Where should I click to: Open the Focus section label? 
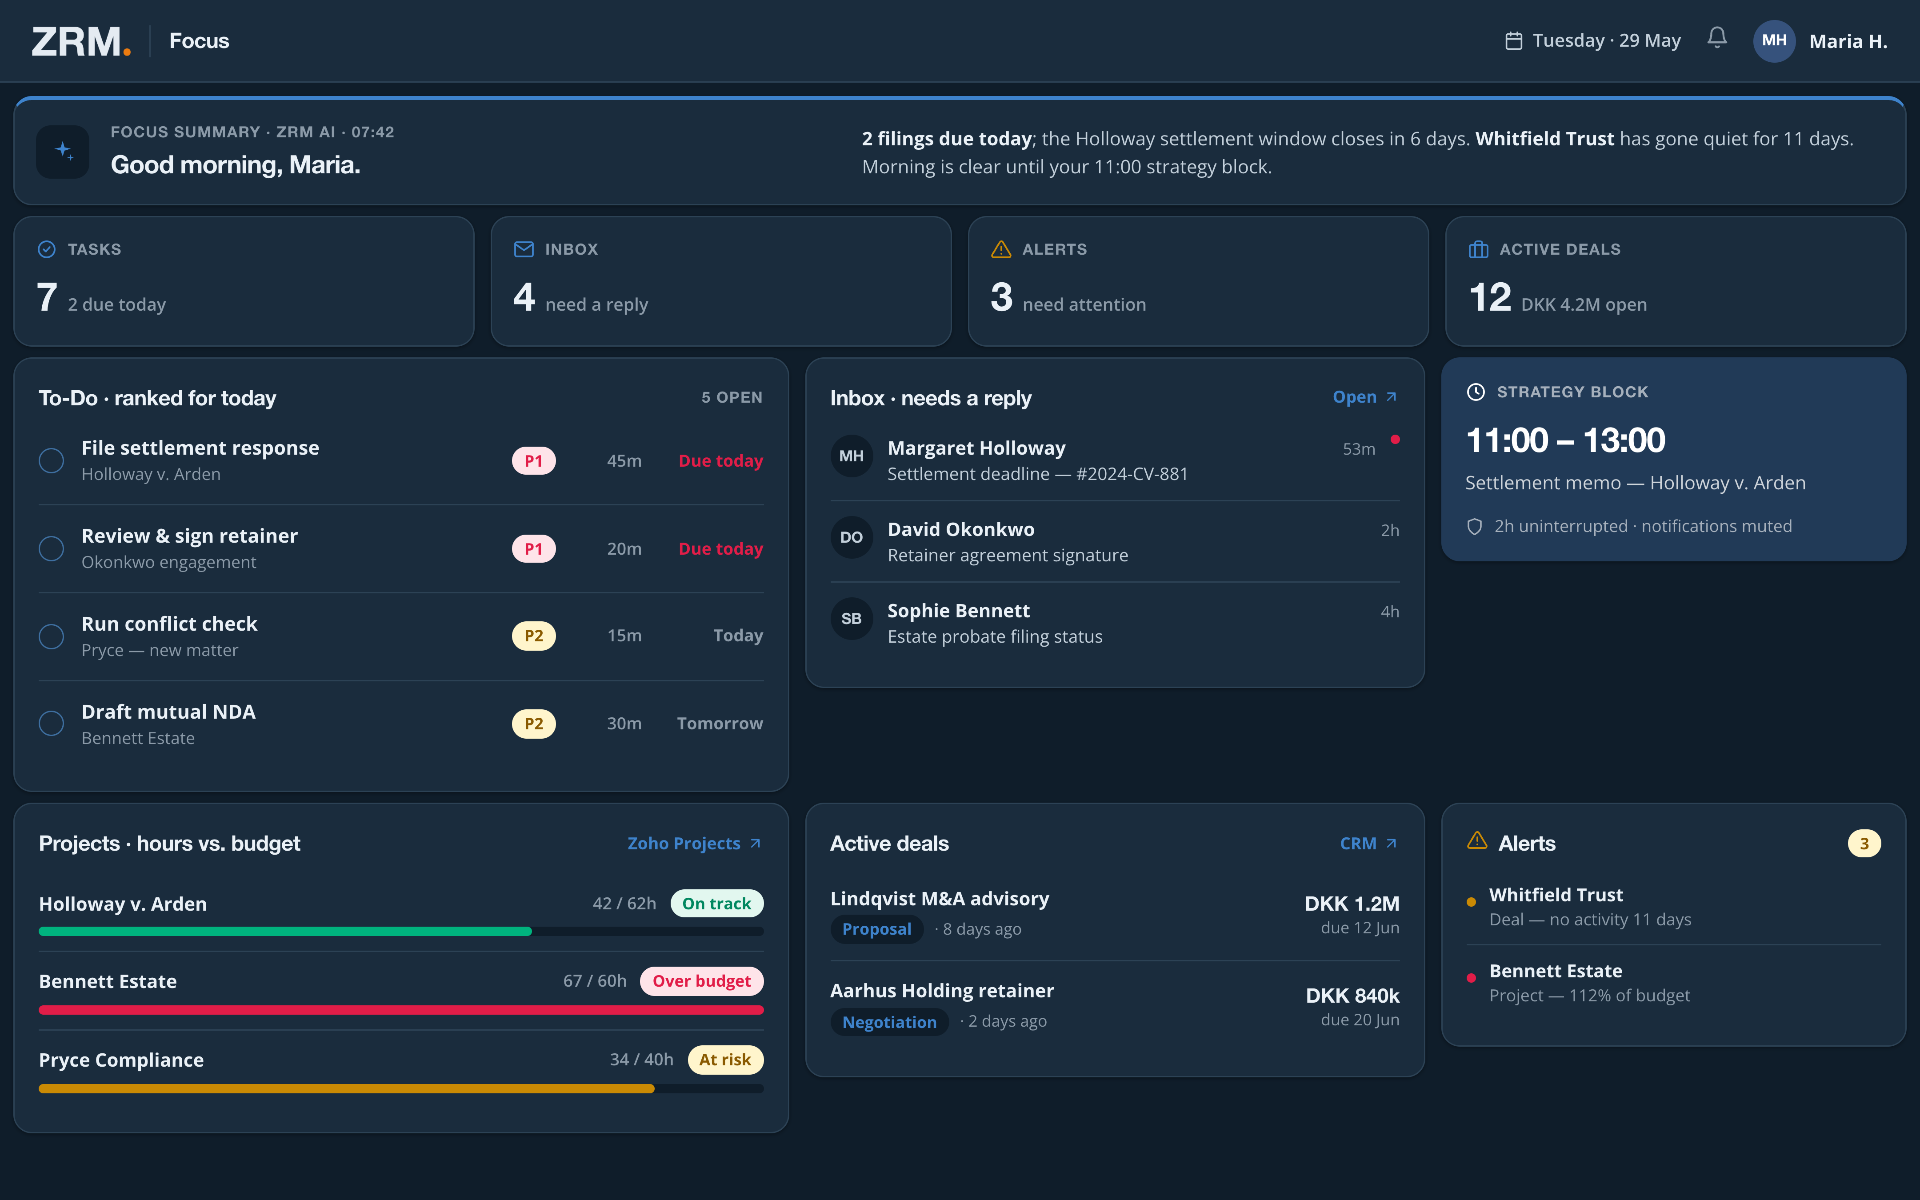point(199,41)
